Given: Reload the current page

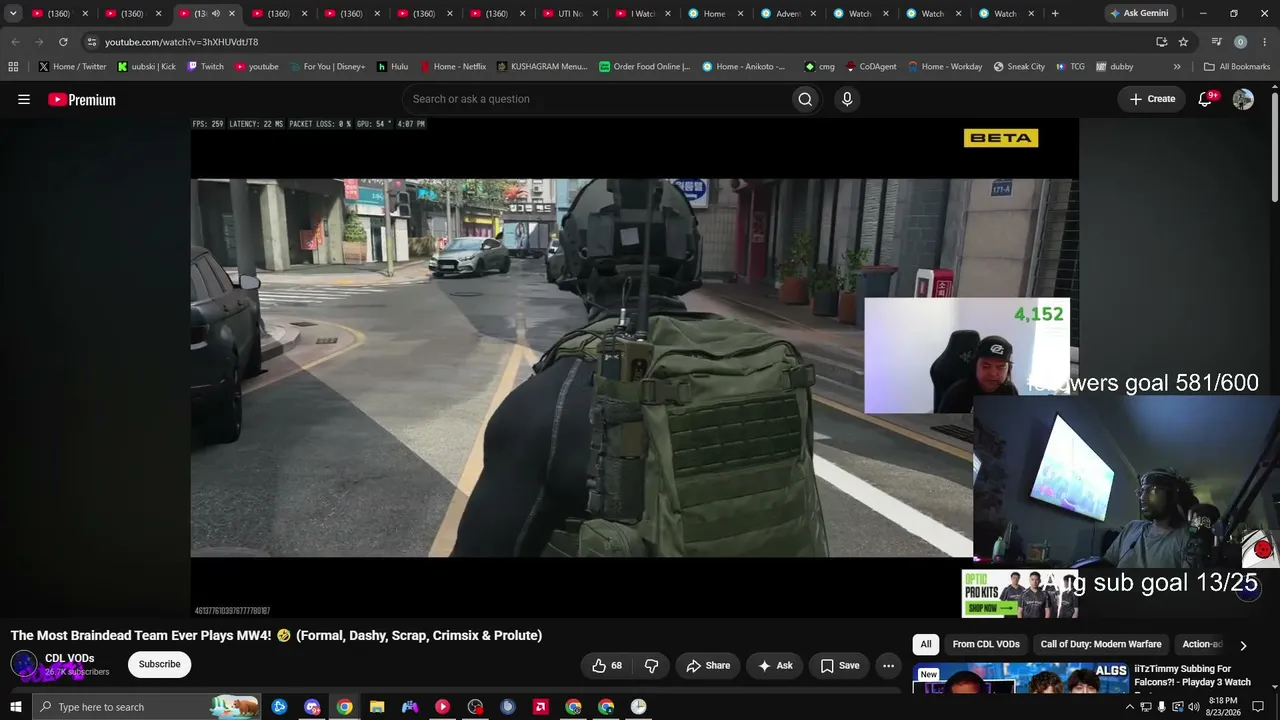Looking at the screenshot, I should pos(63,42).
